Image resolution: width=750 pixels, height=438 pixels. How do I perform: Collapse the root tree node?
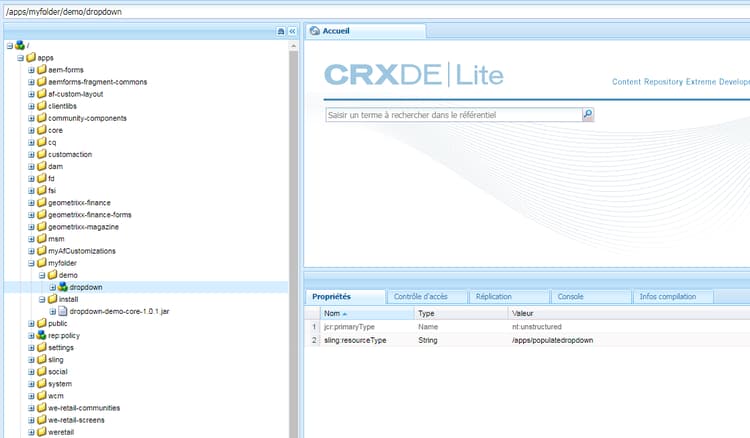coord(10,46)
